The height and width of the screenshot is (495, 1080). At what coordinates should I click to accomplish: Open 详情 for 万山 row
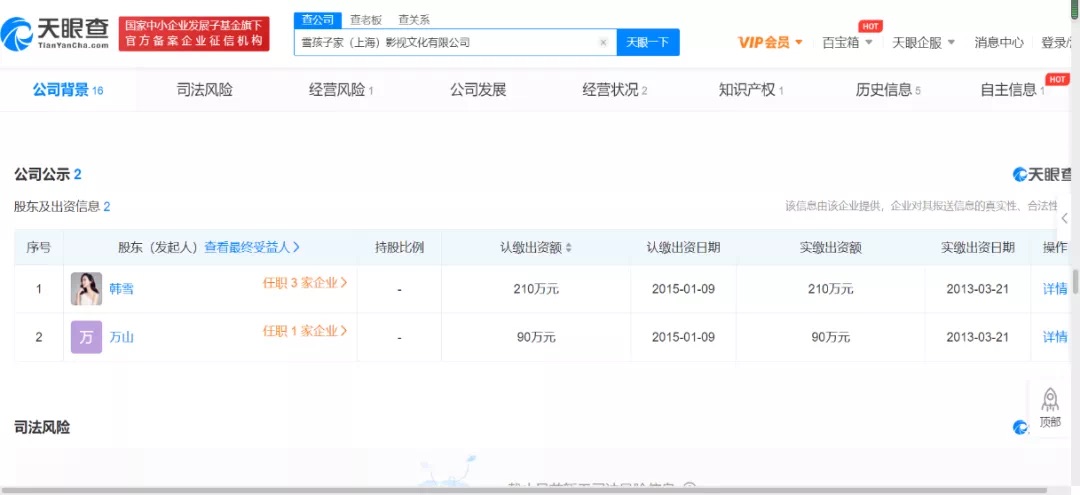click(x=1055, y=337)
